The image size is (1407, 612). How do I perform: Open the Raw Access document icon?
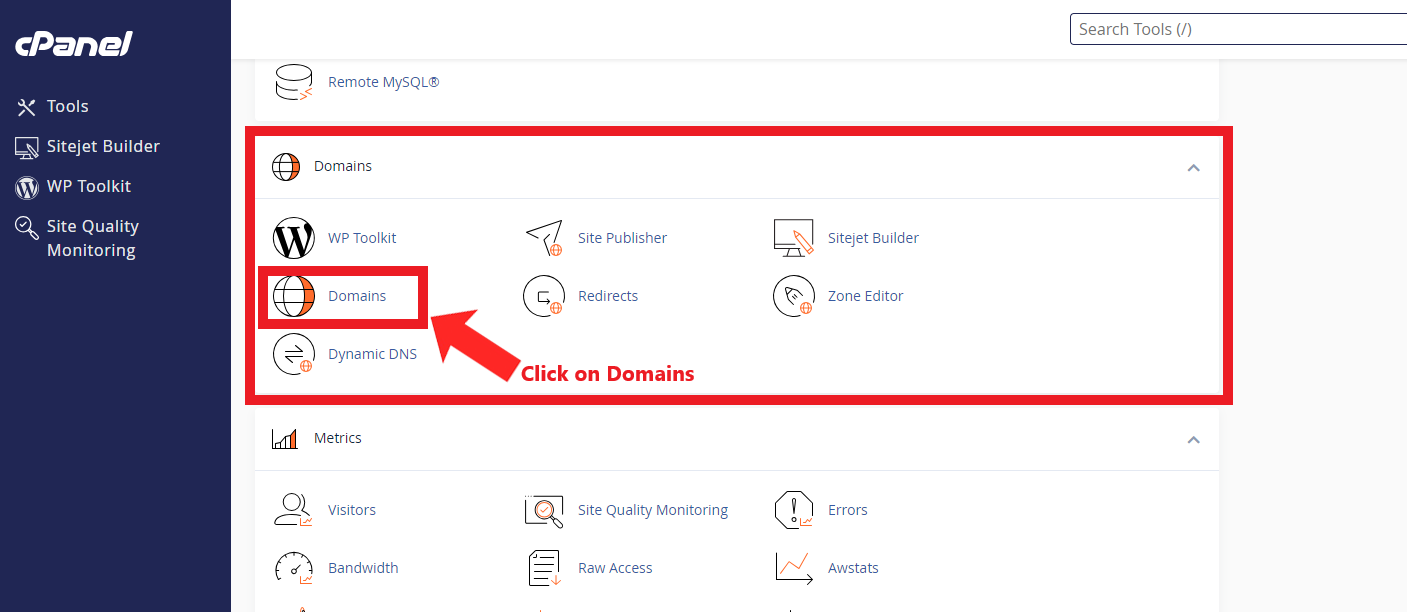tap(544, 568)
